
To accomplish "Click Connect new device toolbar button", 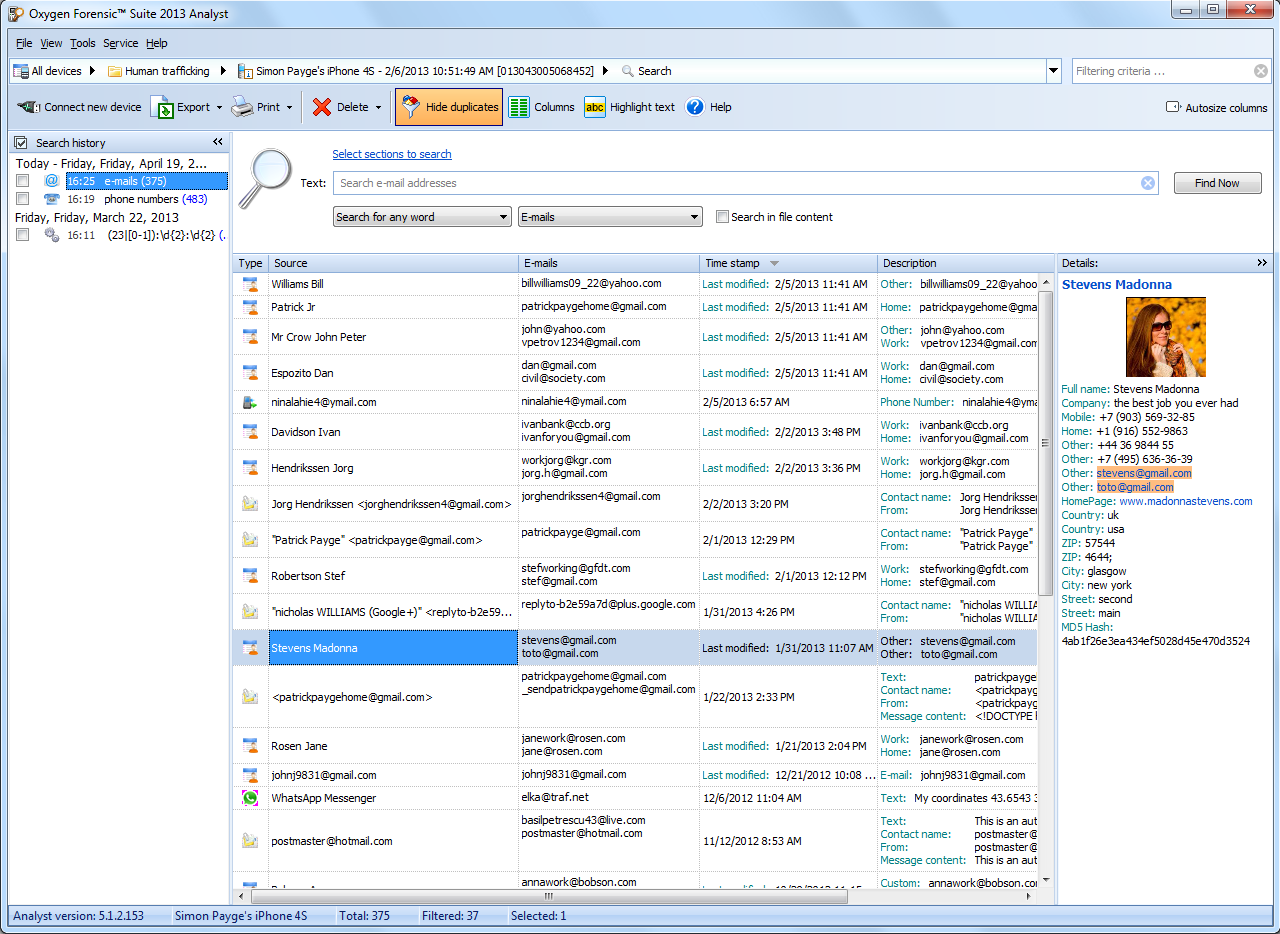I will pos(80,107).
